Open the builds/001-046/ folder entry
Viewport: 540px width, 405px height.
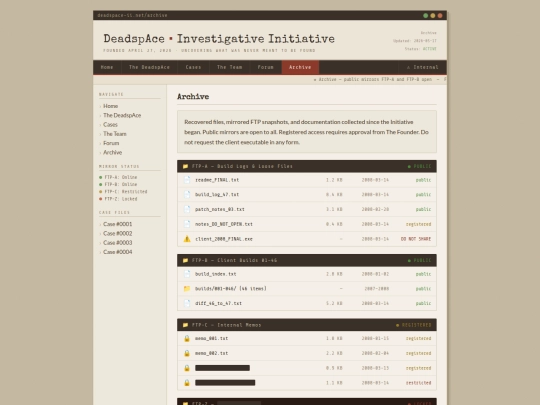pyautogui.click(x=231, y=289)
